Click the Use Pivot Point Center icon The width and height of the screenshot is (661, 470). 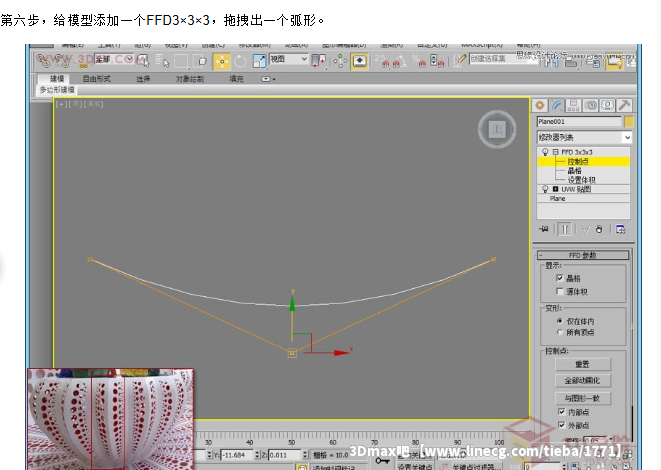tap(319, 61)
